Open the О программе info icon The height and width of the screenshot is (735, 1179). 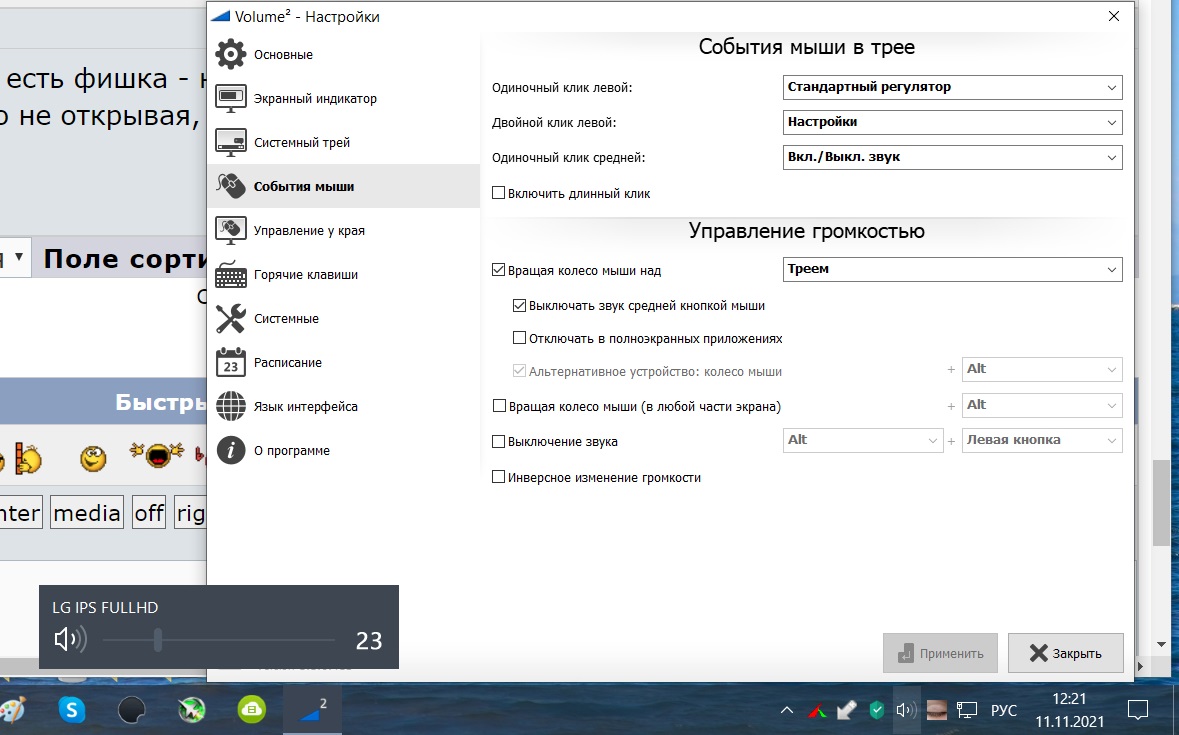click(231, 450)
